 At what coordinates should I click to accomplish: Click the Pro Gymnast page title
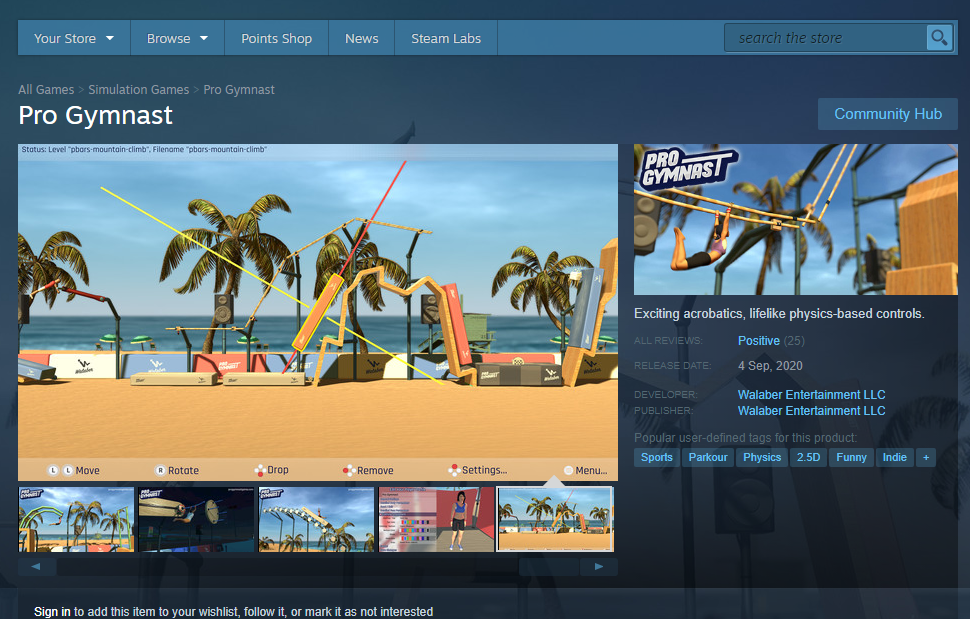pyautogui.click(x=95, y=116)
